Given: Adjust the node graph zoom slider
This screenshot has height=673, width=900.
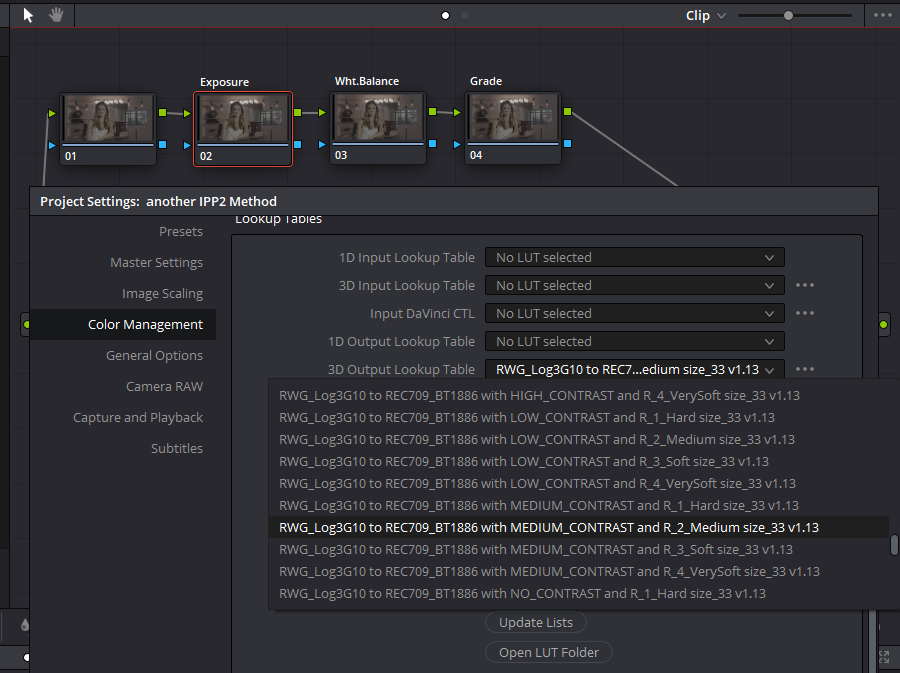Looking at the screenshot, I should click(x=788, y=15).
